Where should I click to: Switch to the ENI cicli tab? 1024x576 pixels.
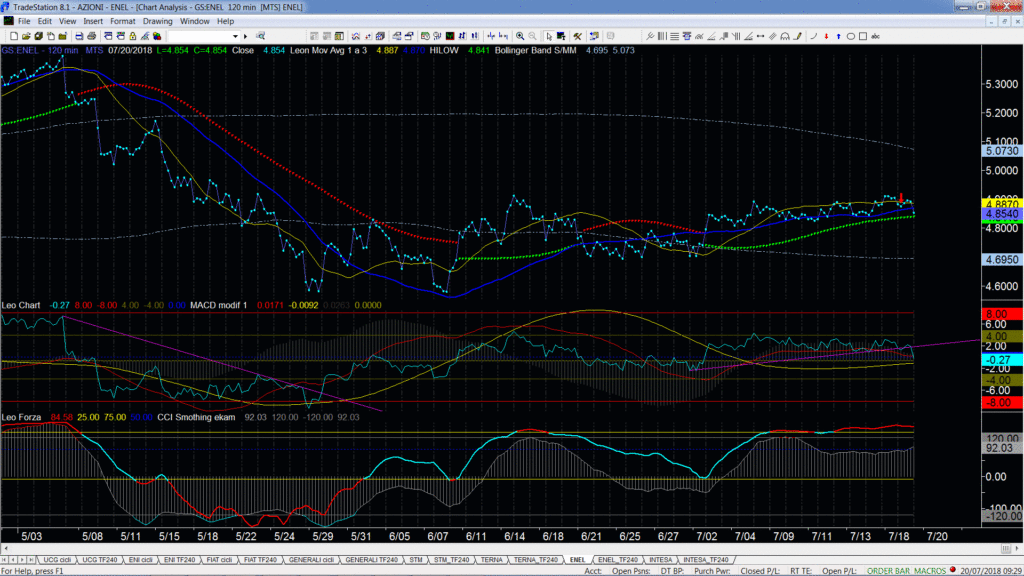click(140, 560)
